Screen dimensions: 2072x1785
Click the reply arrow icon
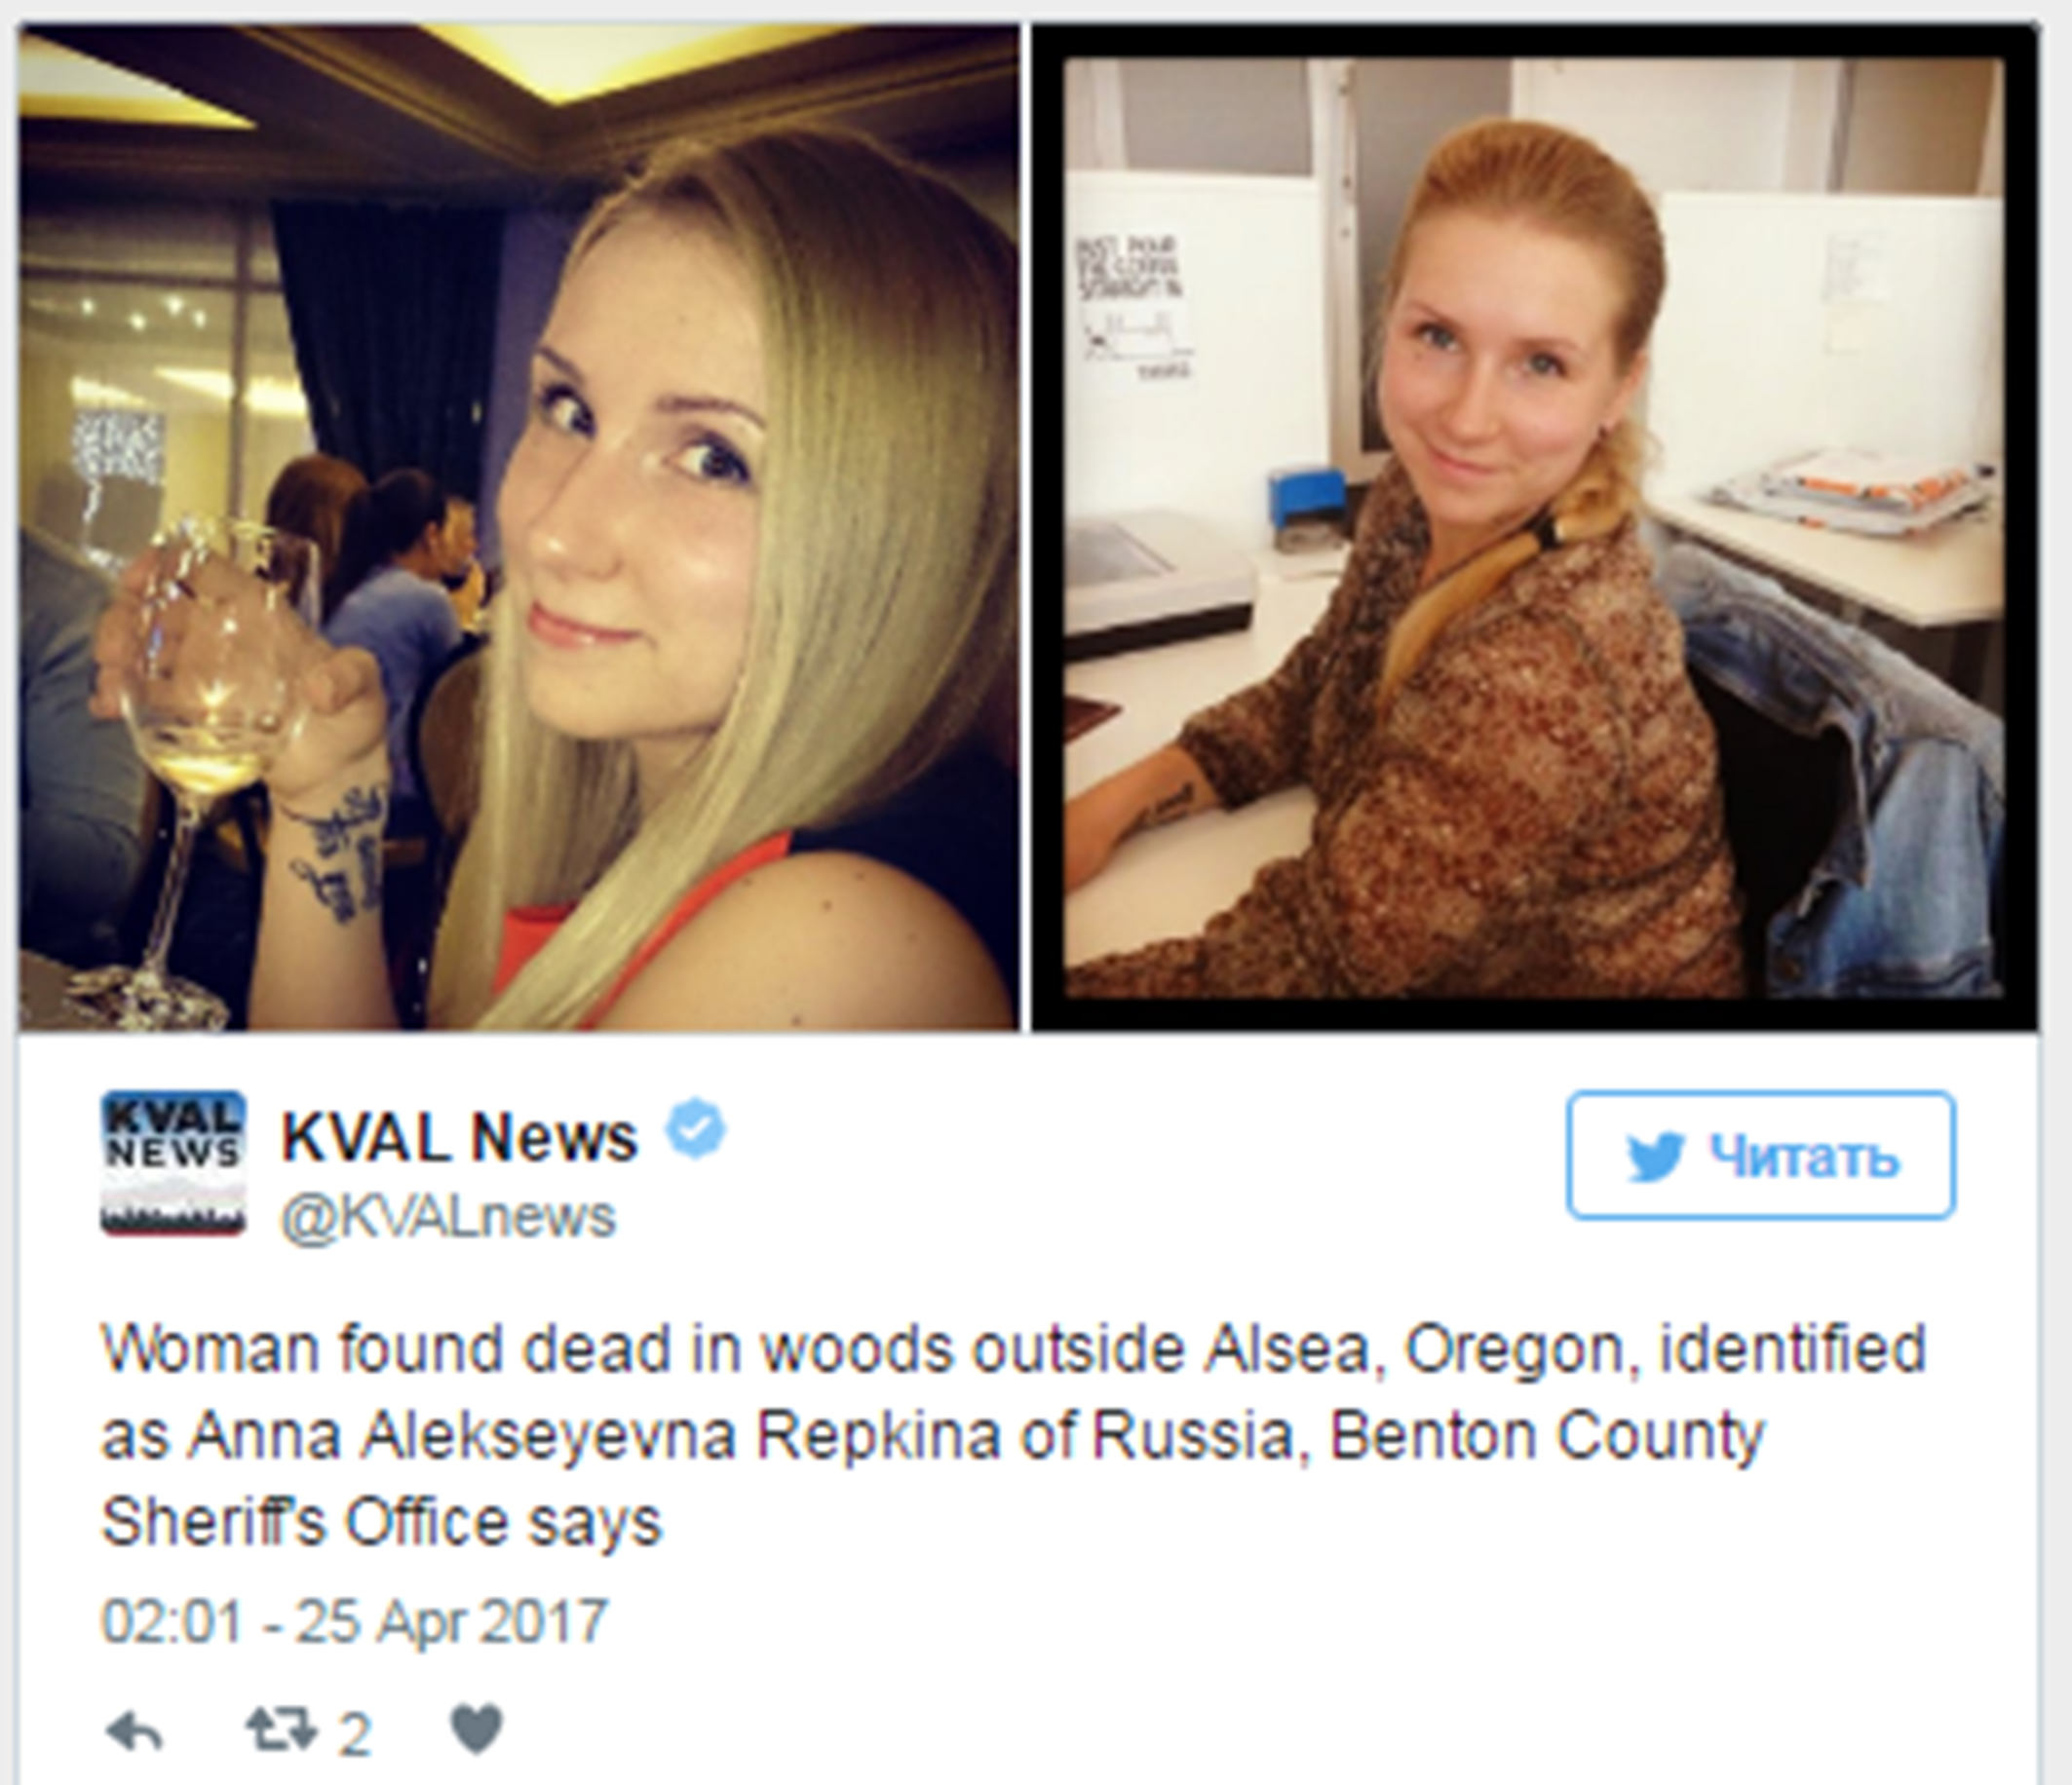tap(134, 1731)
